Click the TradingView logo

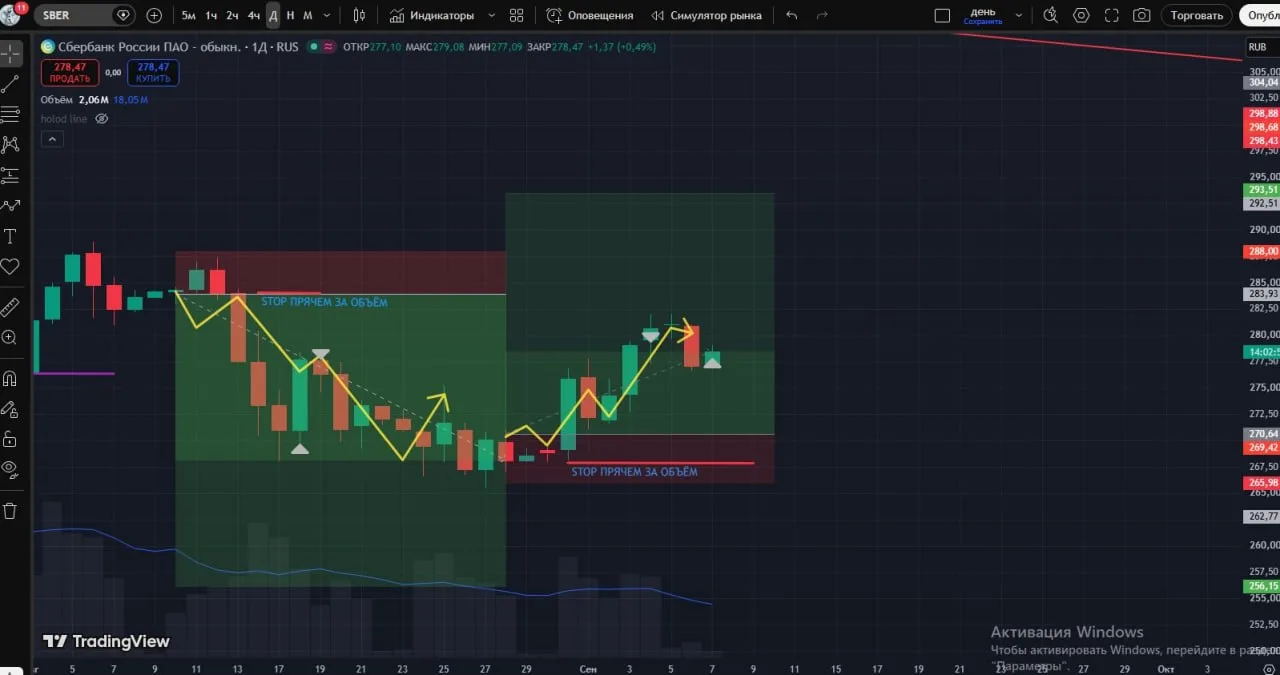click(x=106, y=641)
